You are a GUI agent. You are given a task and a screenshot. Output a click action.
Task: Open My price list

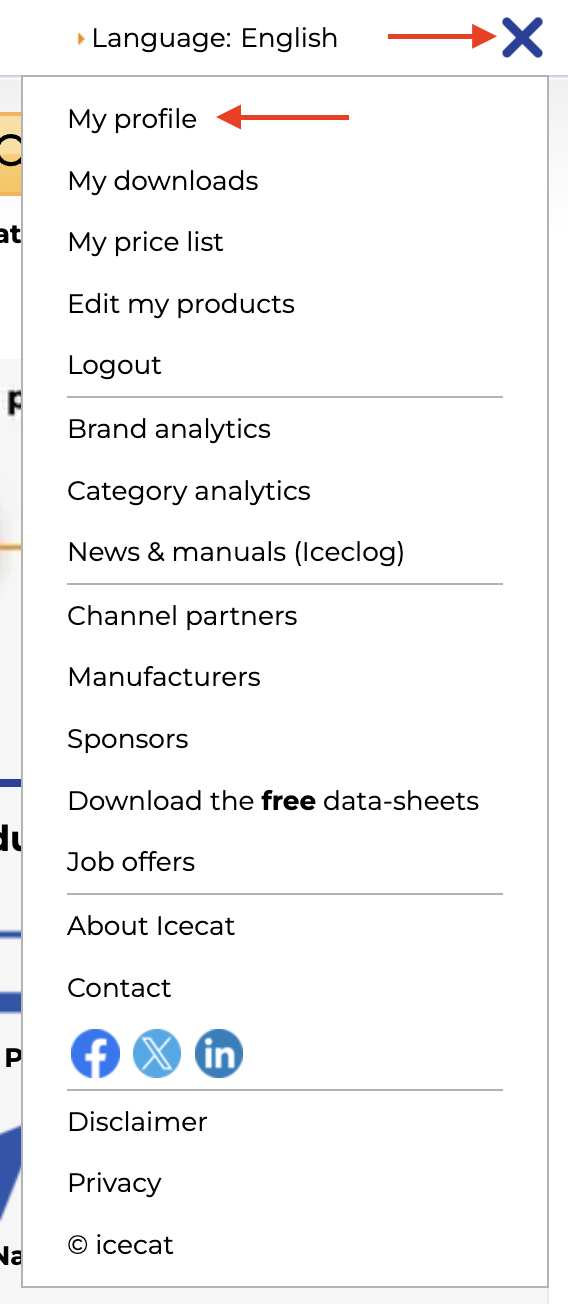(x=146, y=242)
